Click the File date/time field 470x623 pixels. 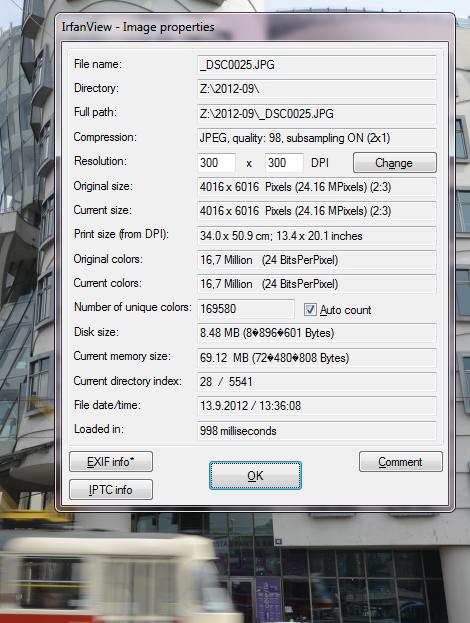[317, 406]
